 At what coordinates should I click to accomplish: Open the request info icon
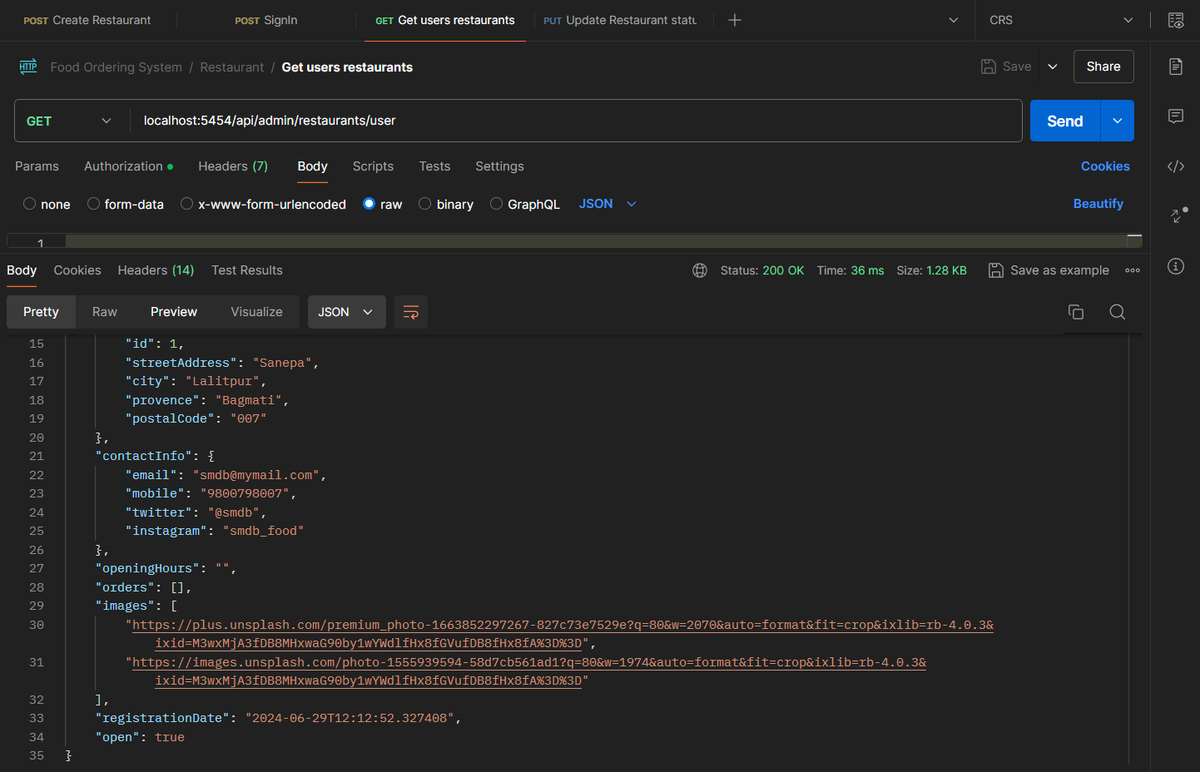coord(1176,266)
